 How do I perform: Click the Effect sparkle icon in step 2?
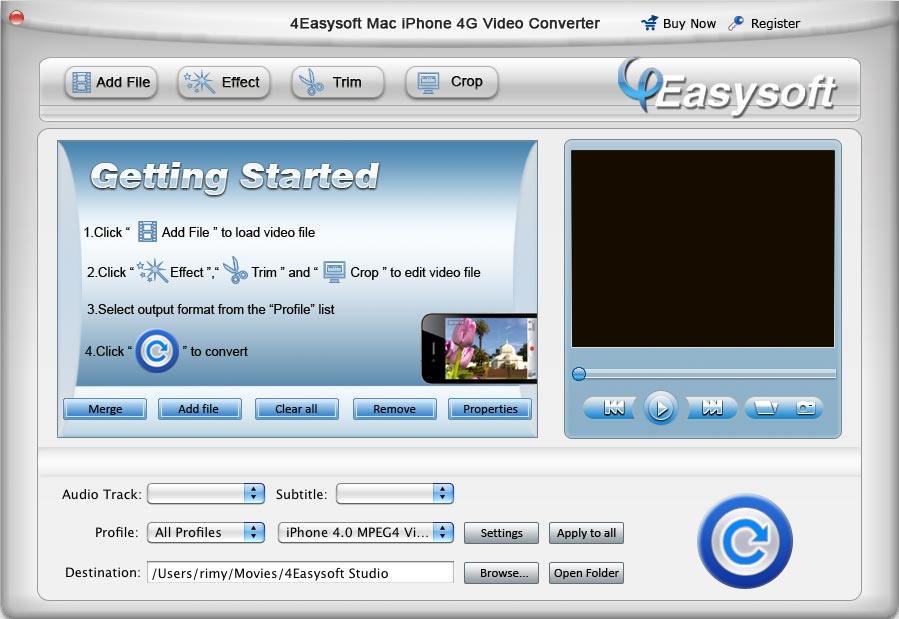(153, 271)
